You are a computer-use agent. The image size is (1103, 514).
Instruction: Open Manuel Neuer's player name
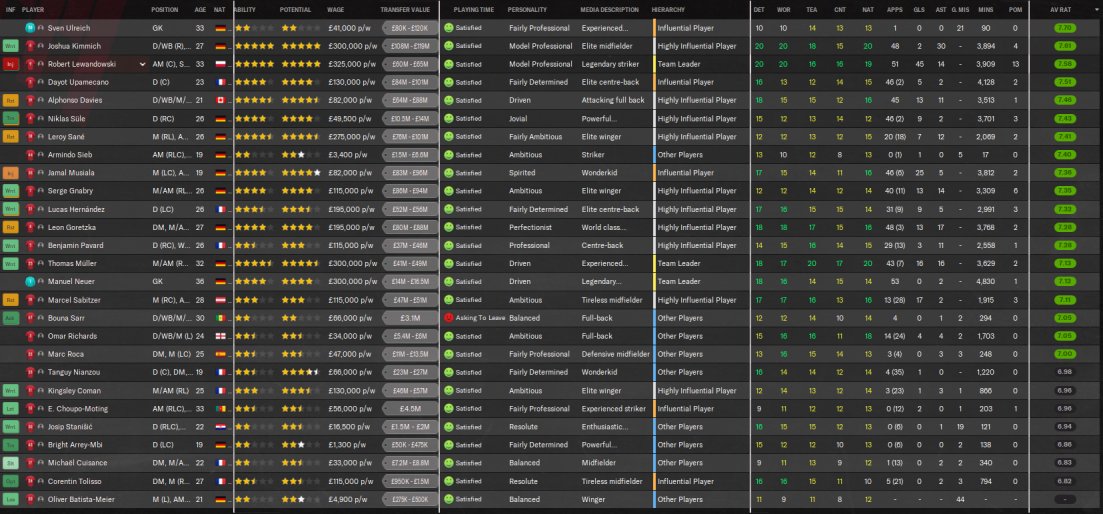tap(70, 281)
